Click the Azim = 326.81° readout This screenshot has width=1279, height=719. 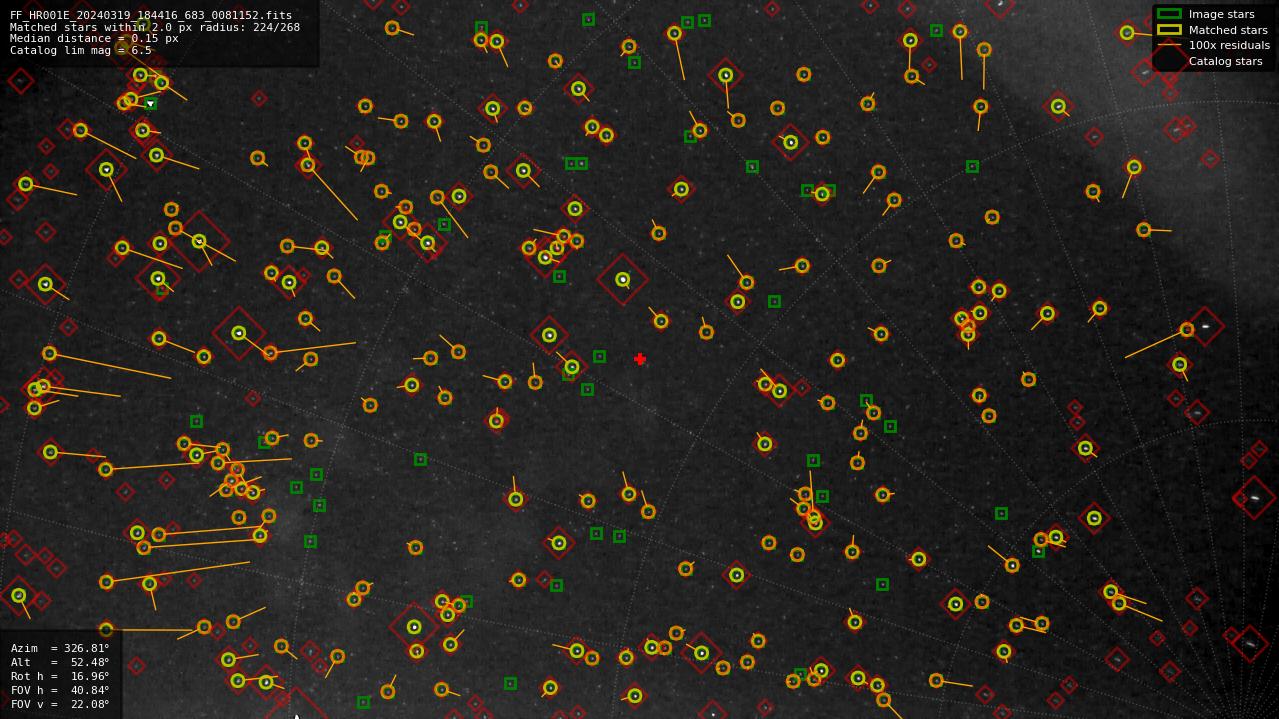tap(60, 648)
